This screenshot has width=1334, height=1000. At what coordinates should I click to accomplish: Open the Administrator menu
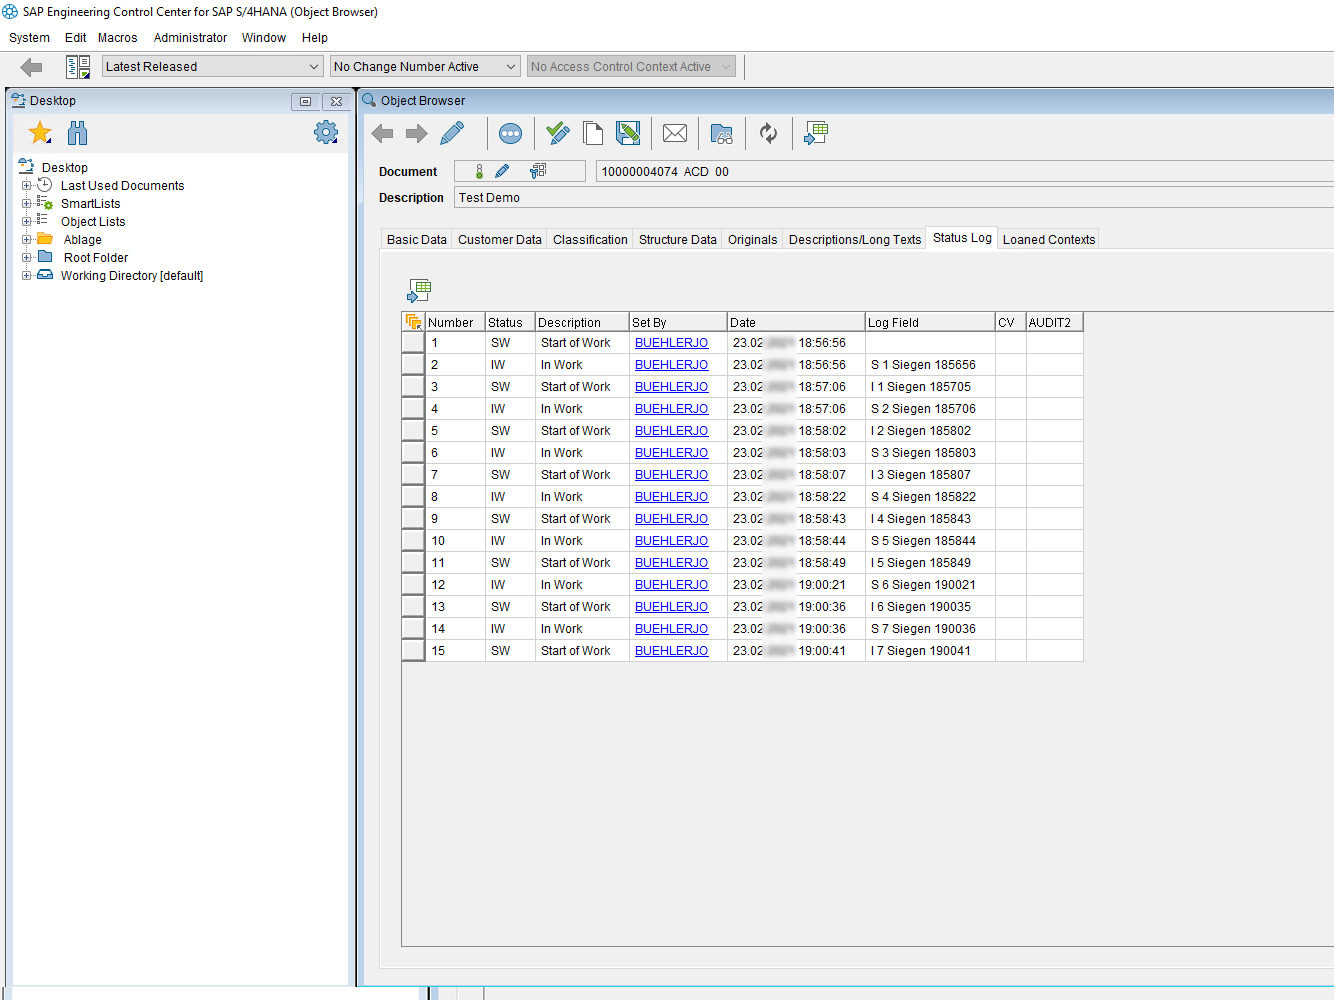(x=190, y=38)
